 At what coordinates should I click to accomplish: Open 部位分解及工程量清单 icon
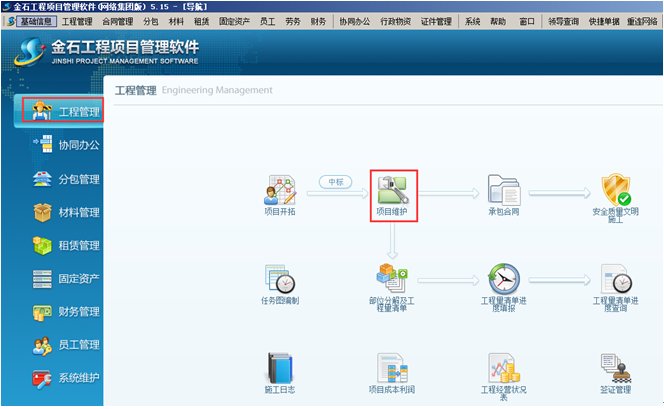392,280
